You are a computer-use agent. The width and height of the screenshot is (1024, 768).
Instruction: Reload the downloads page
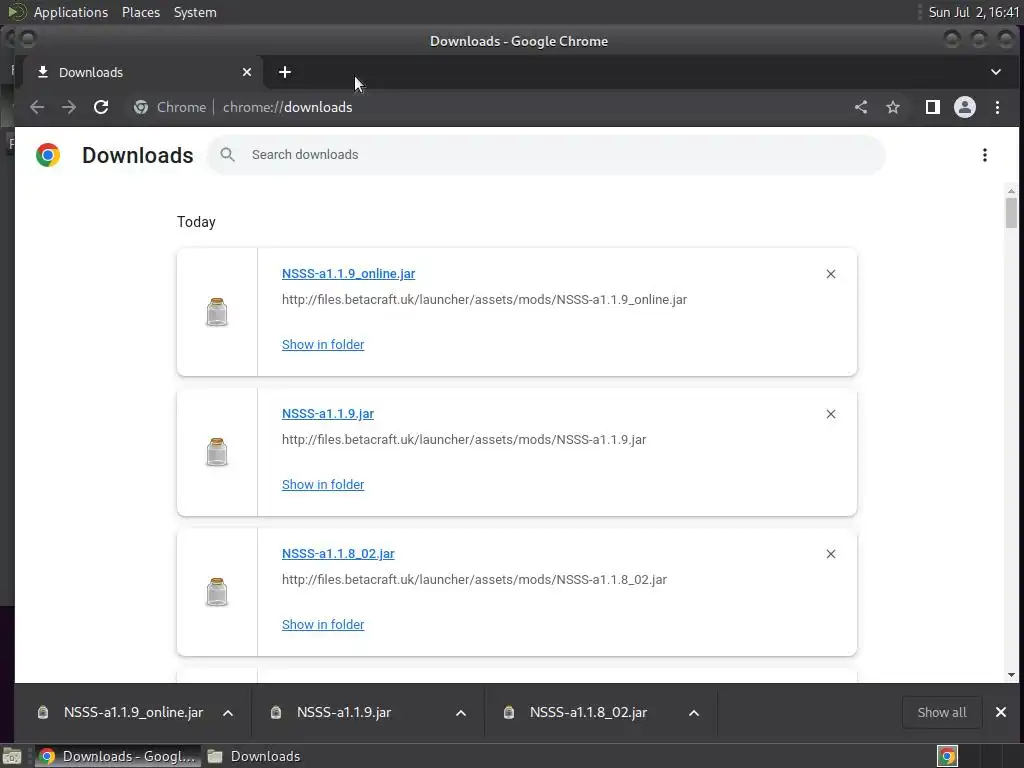tap(101, 107)
